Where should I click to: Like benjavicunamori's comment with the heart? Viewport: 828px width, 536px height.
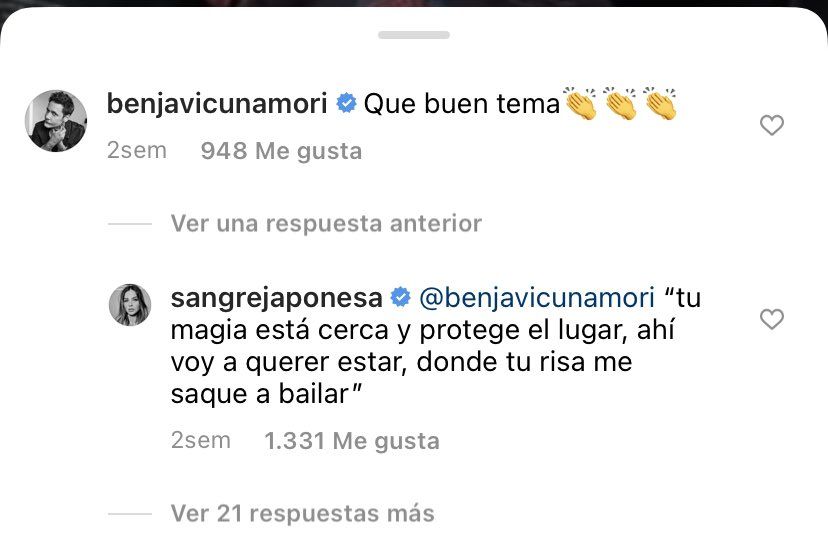tap(771, 125)
